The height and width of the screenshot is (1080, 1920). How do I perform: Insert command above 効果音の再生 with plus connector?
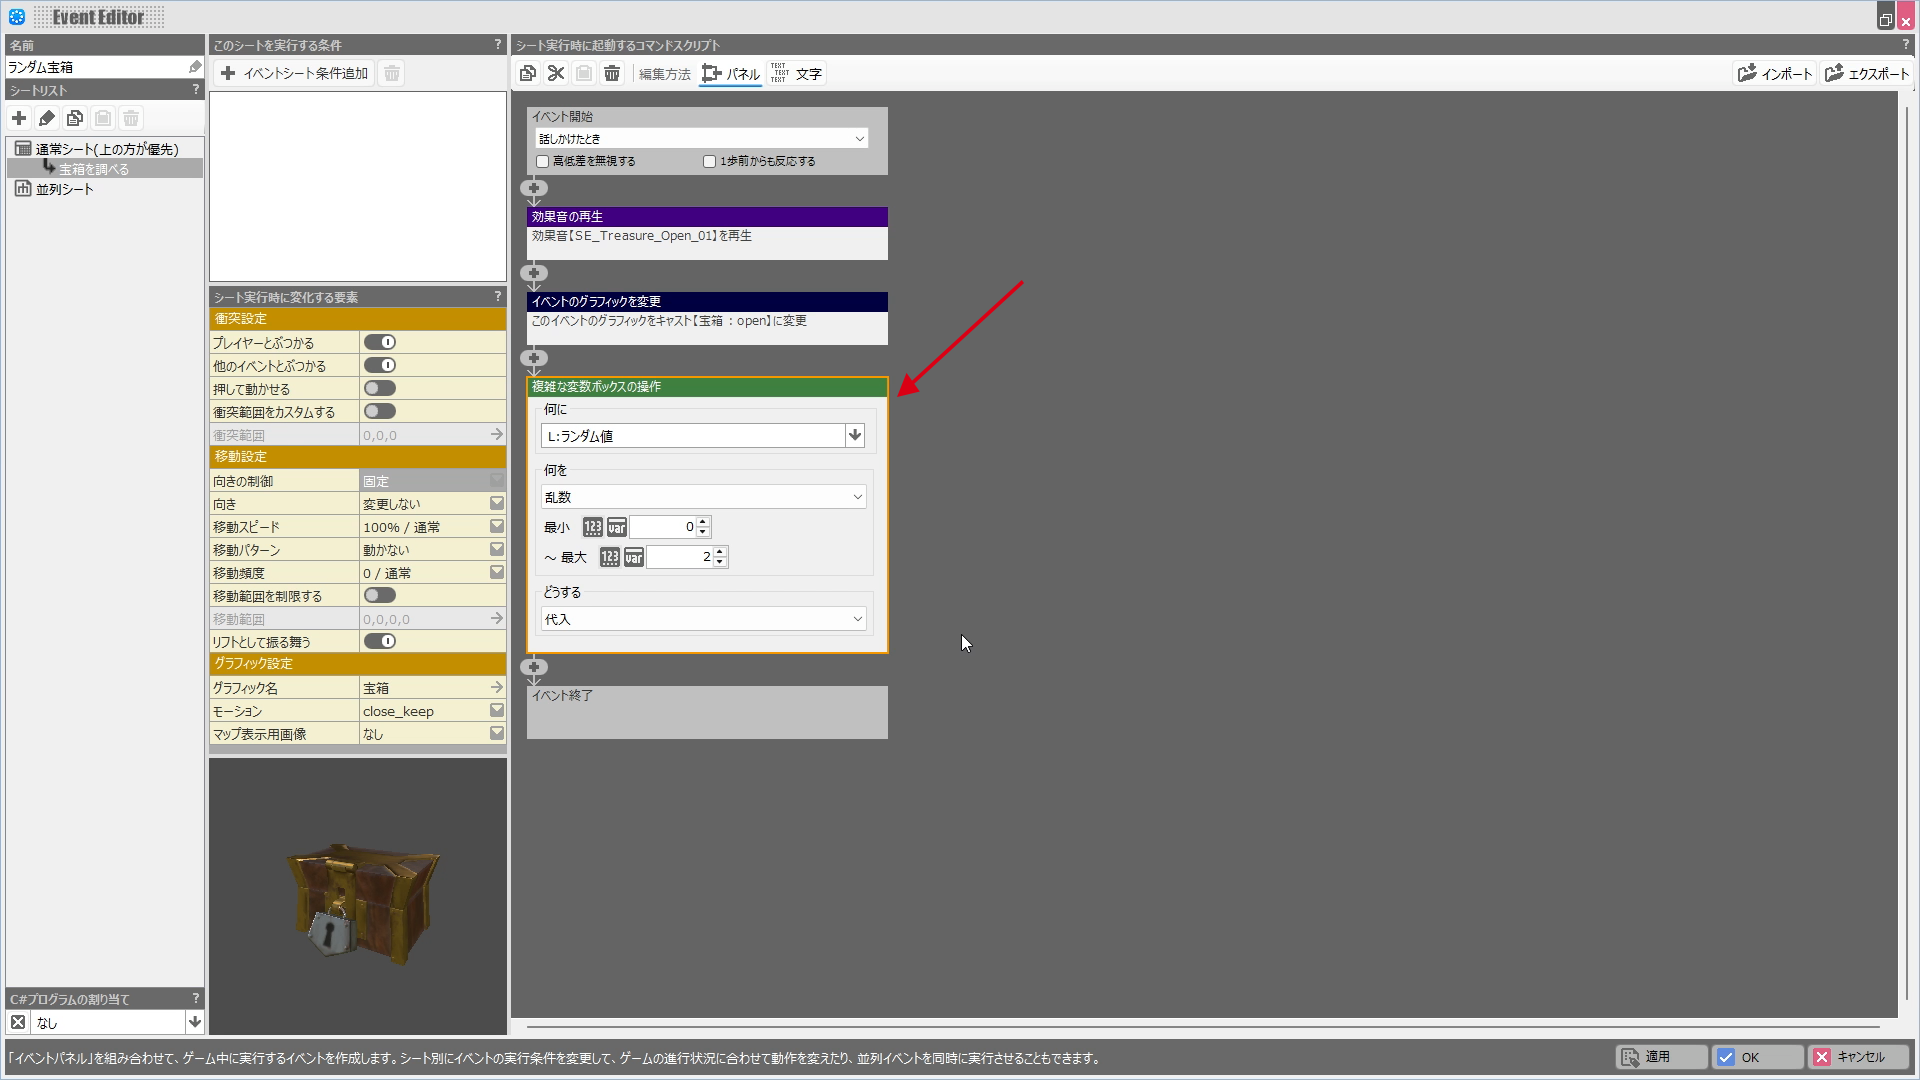534,188
